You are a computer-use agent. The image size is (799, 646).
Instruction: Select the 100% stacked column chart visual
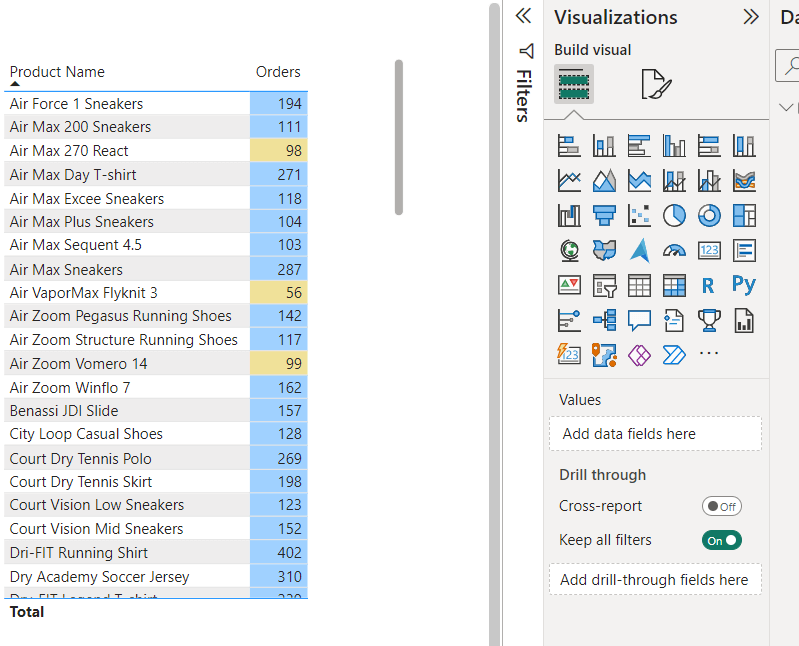tap(744, 146)
